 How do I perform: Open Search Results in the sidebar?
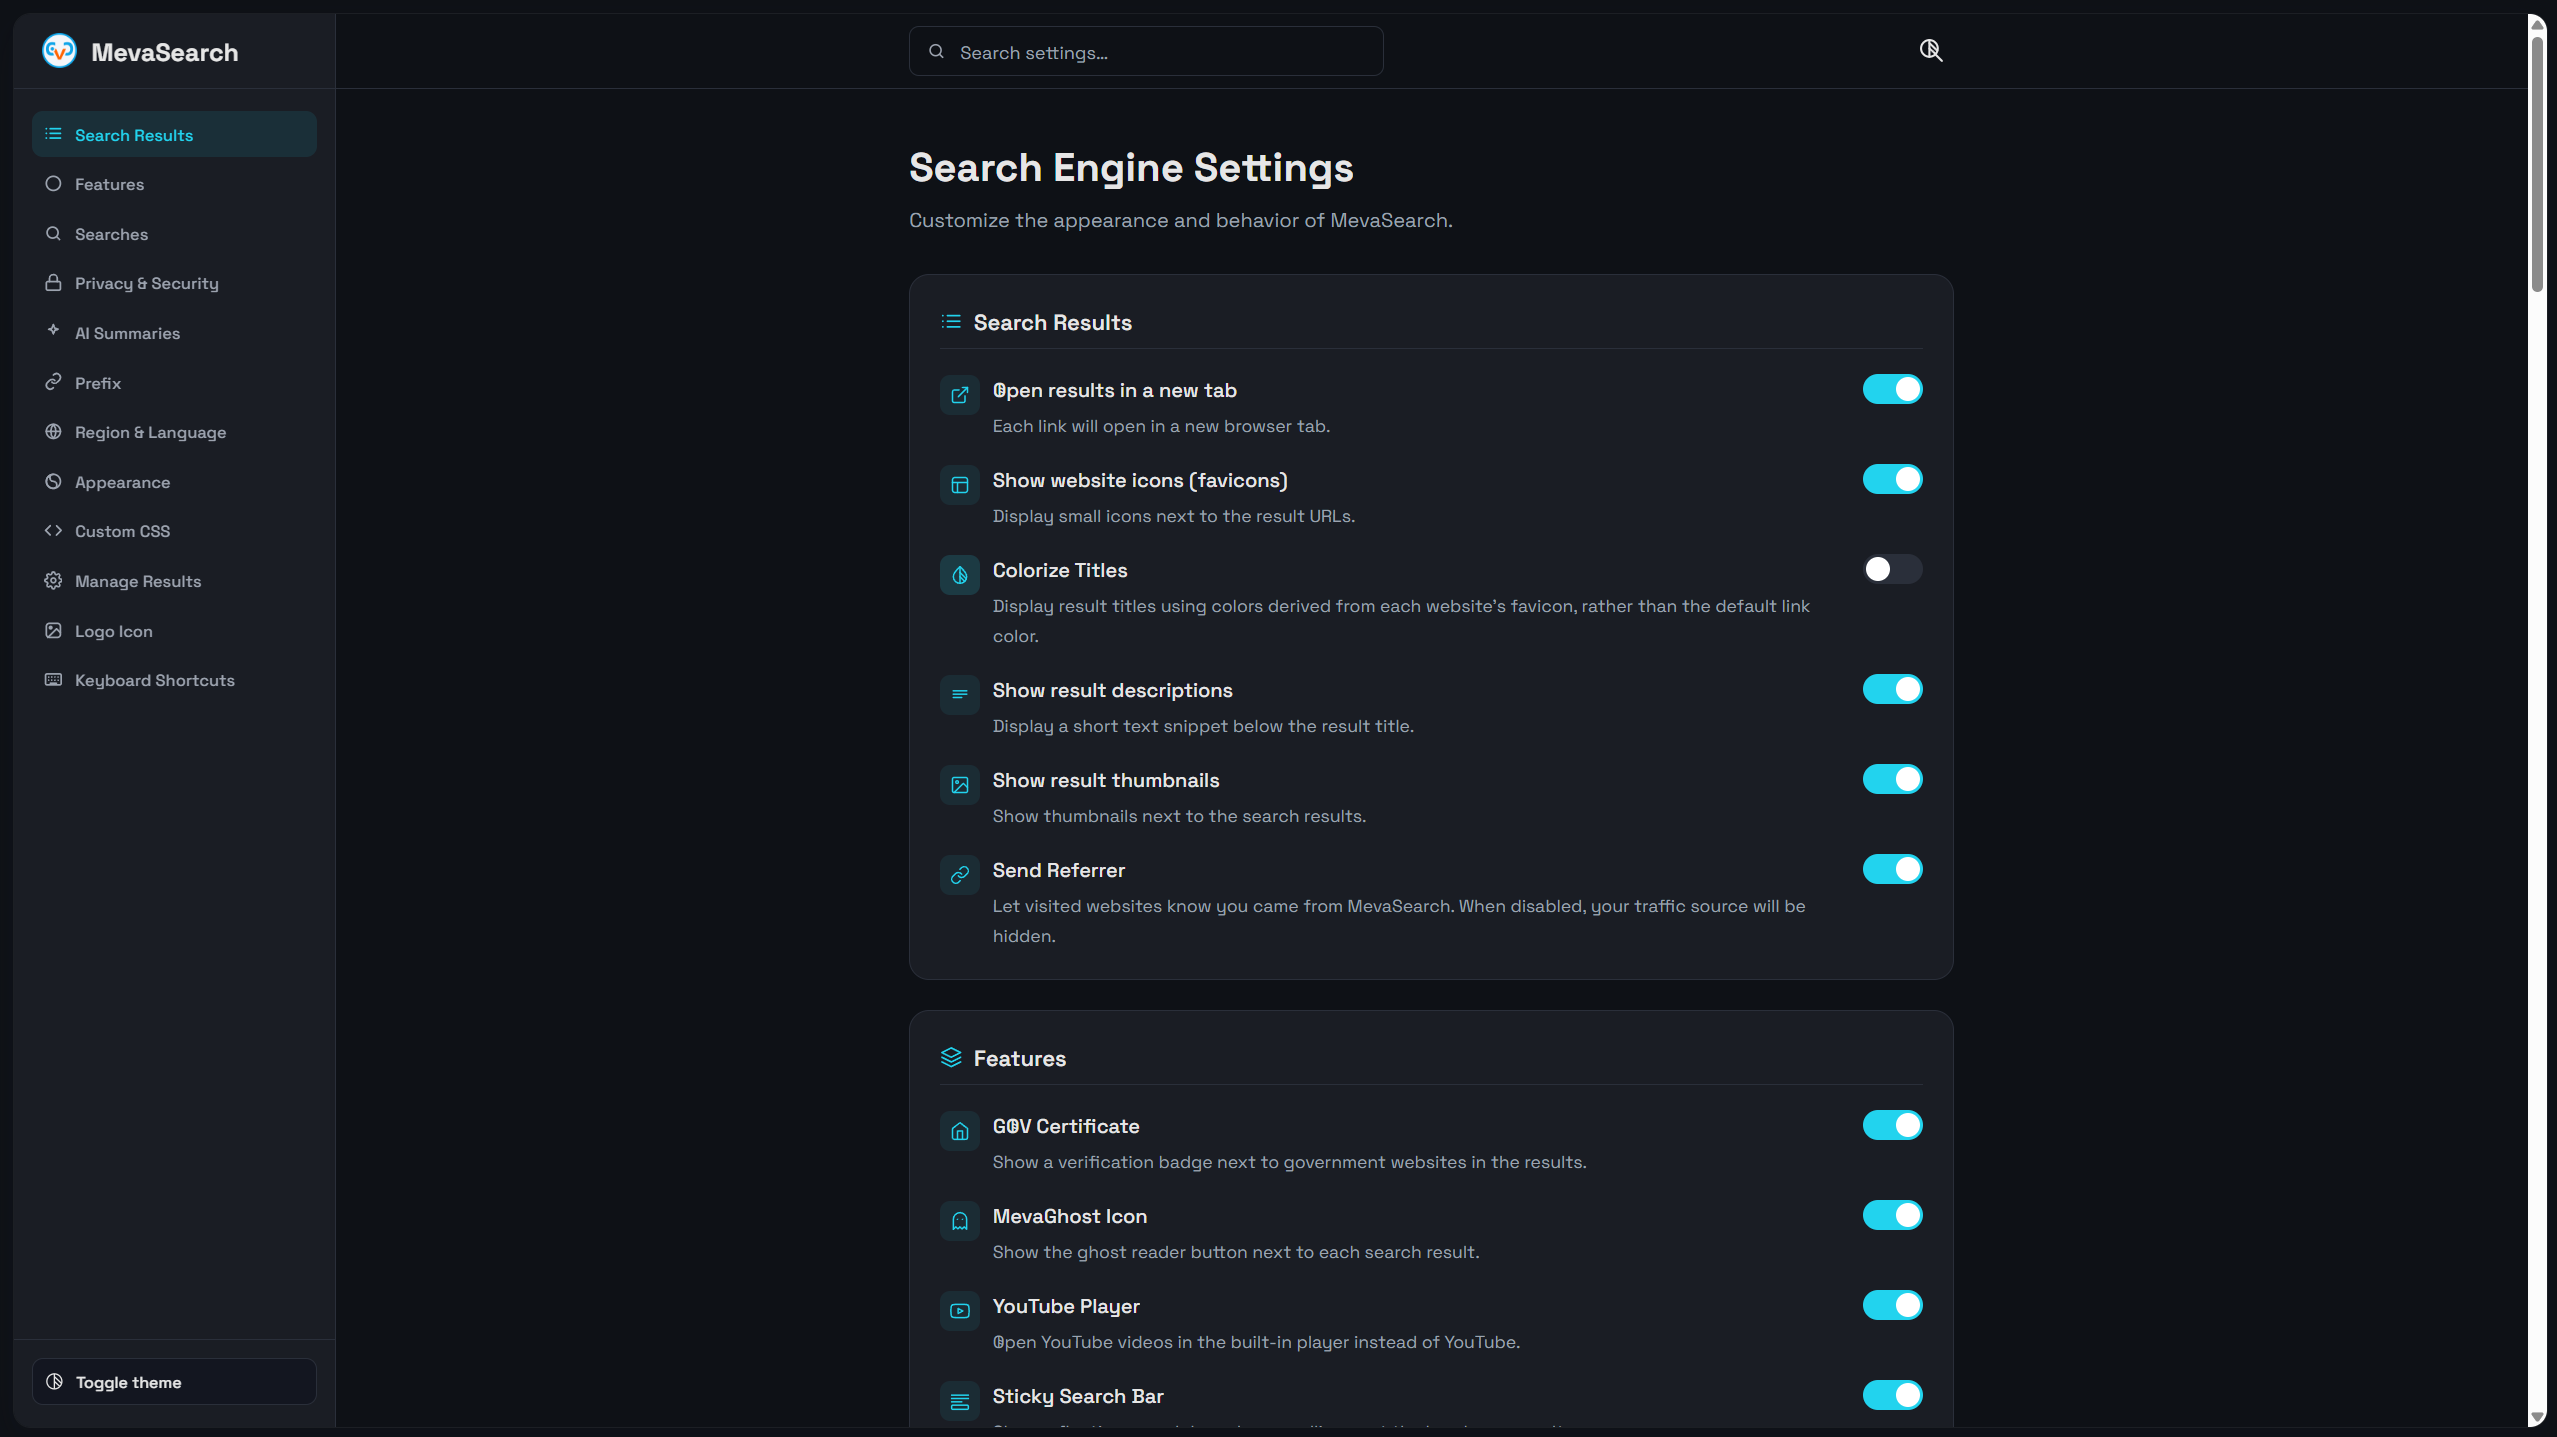(174, 134)
